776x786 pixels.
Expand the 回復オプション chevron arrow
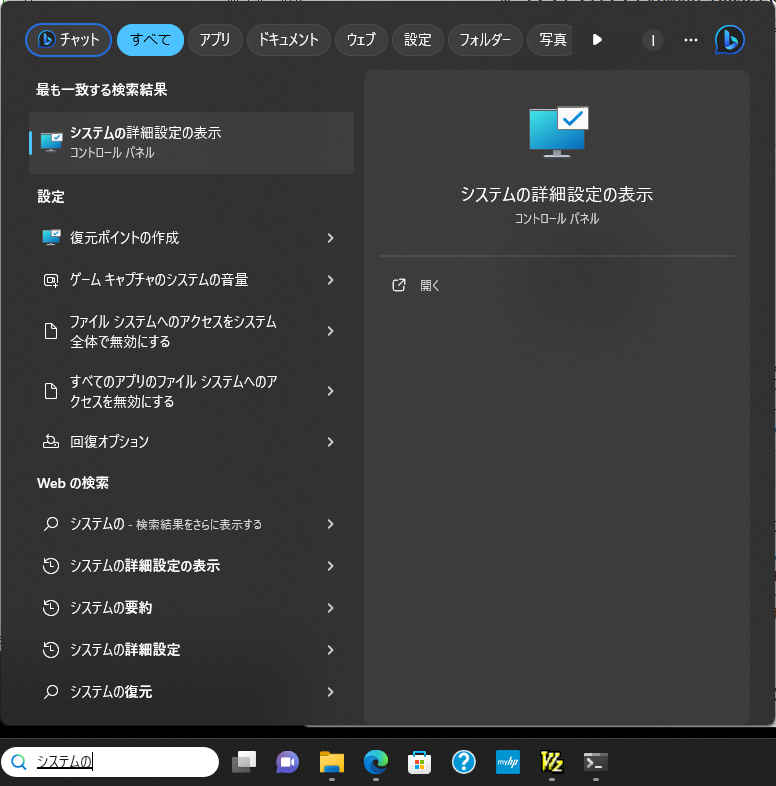330,442
